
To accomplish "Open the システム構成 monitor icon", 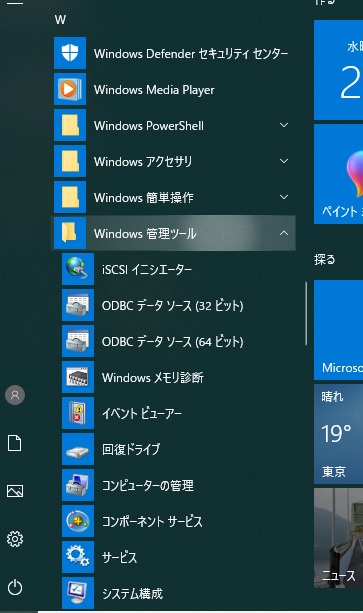I will tap(78, 593).
